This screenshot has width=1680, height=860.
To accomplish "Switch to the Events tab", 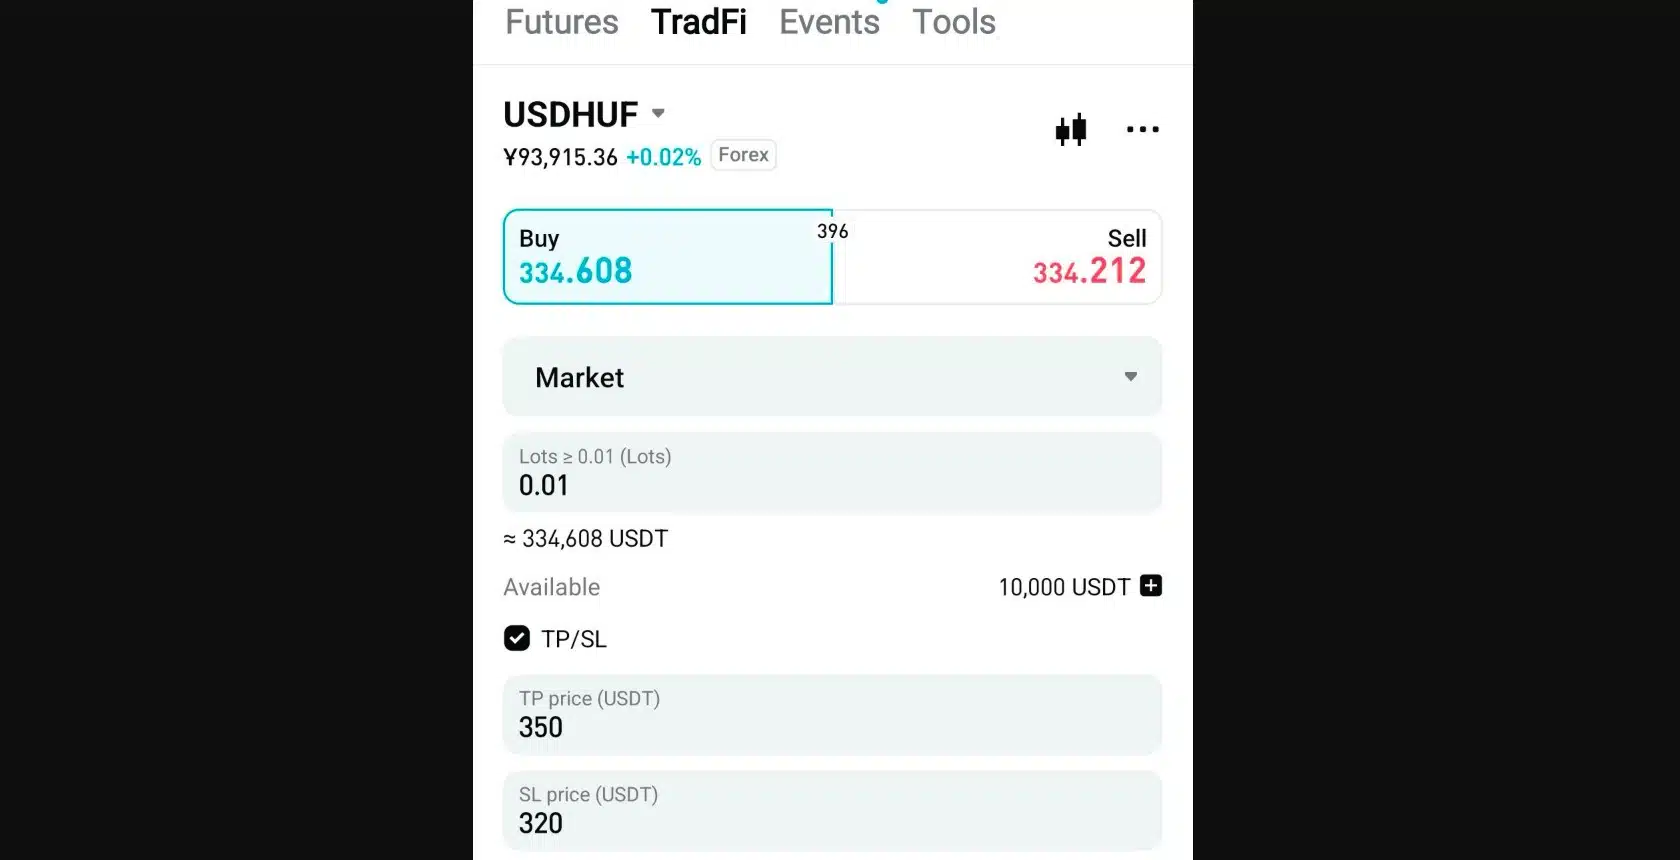I will [x=828, y=22].
